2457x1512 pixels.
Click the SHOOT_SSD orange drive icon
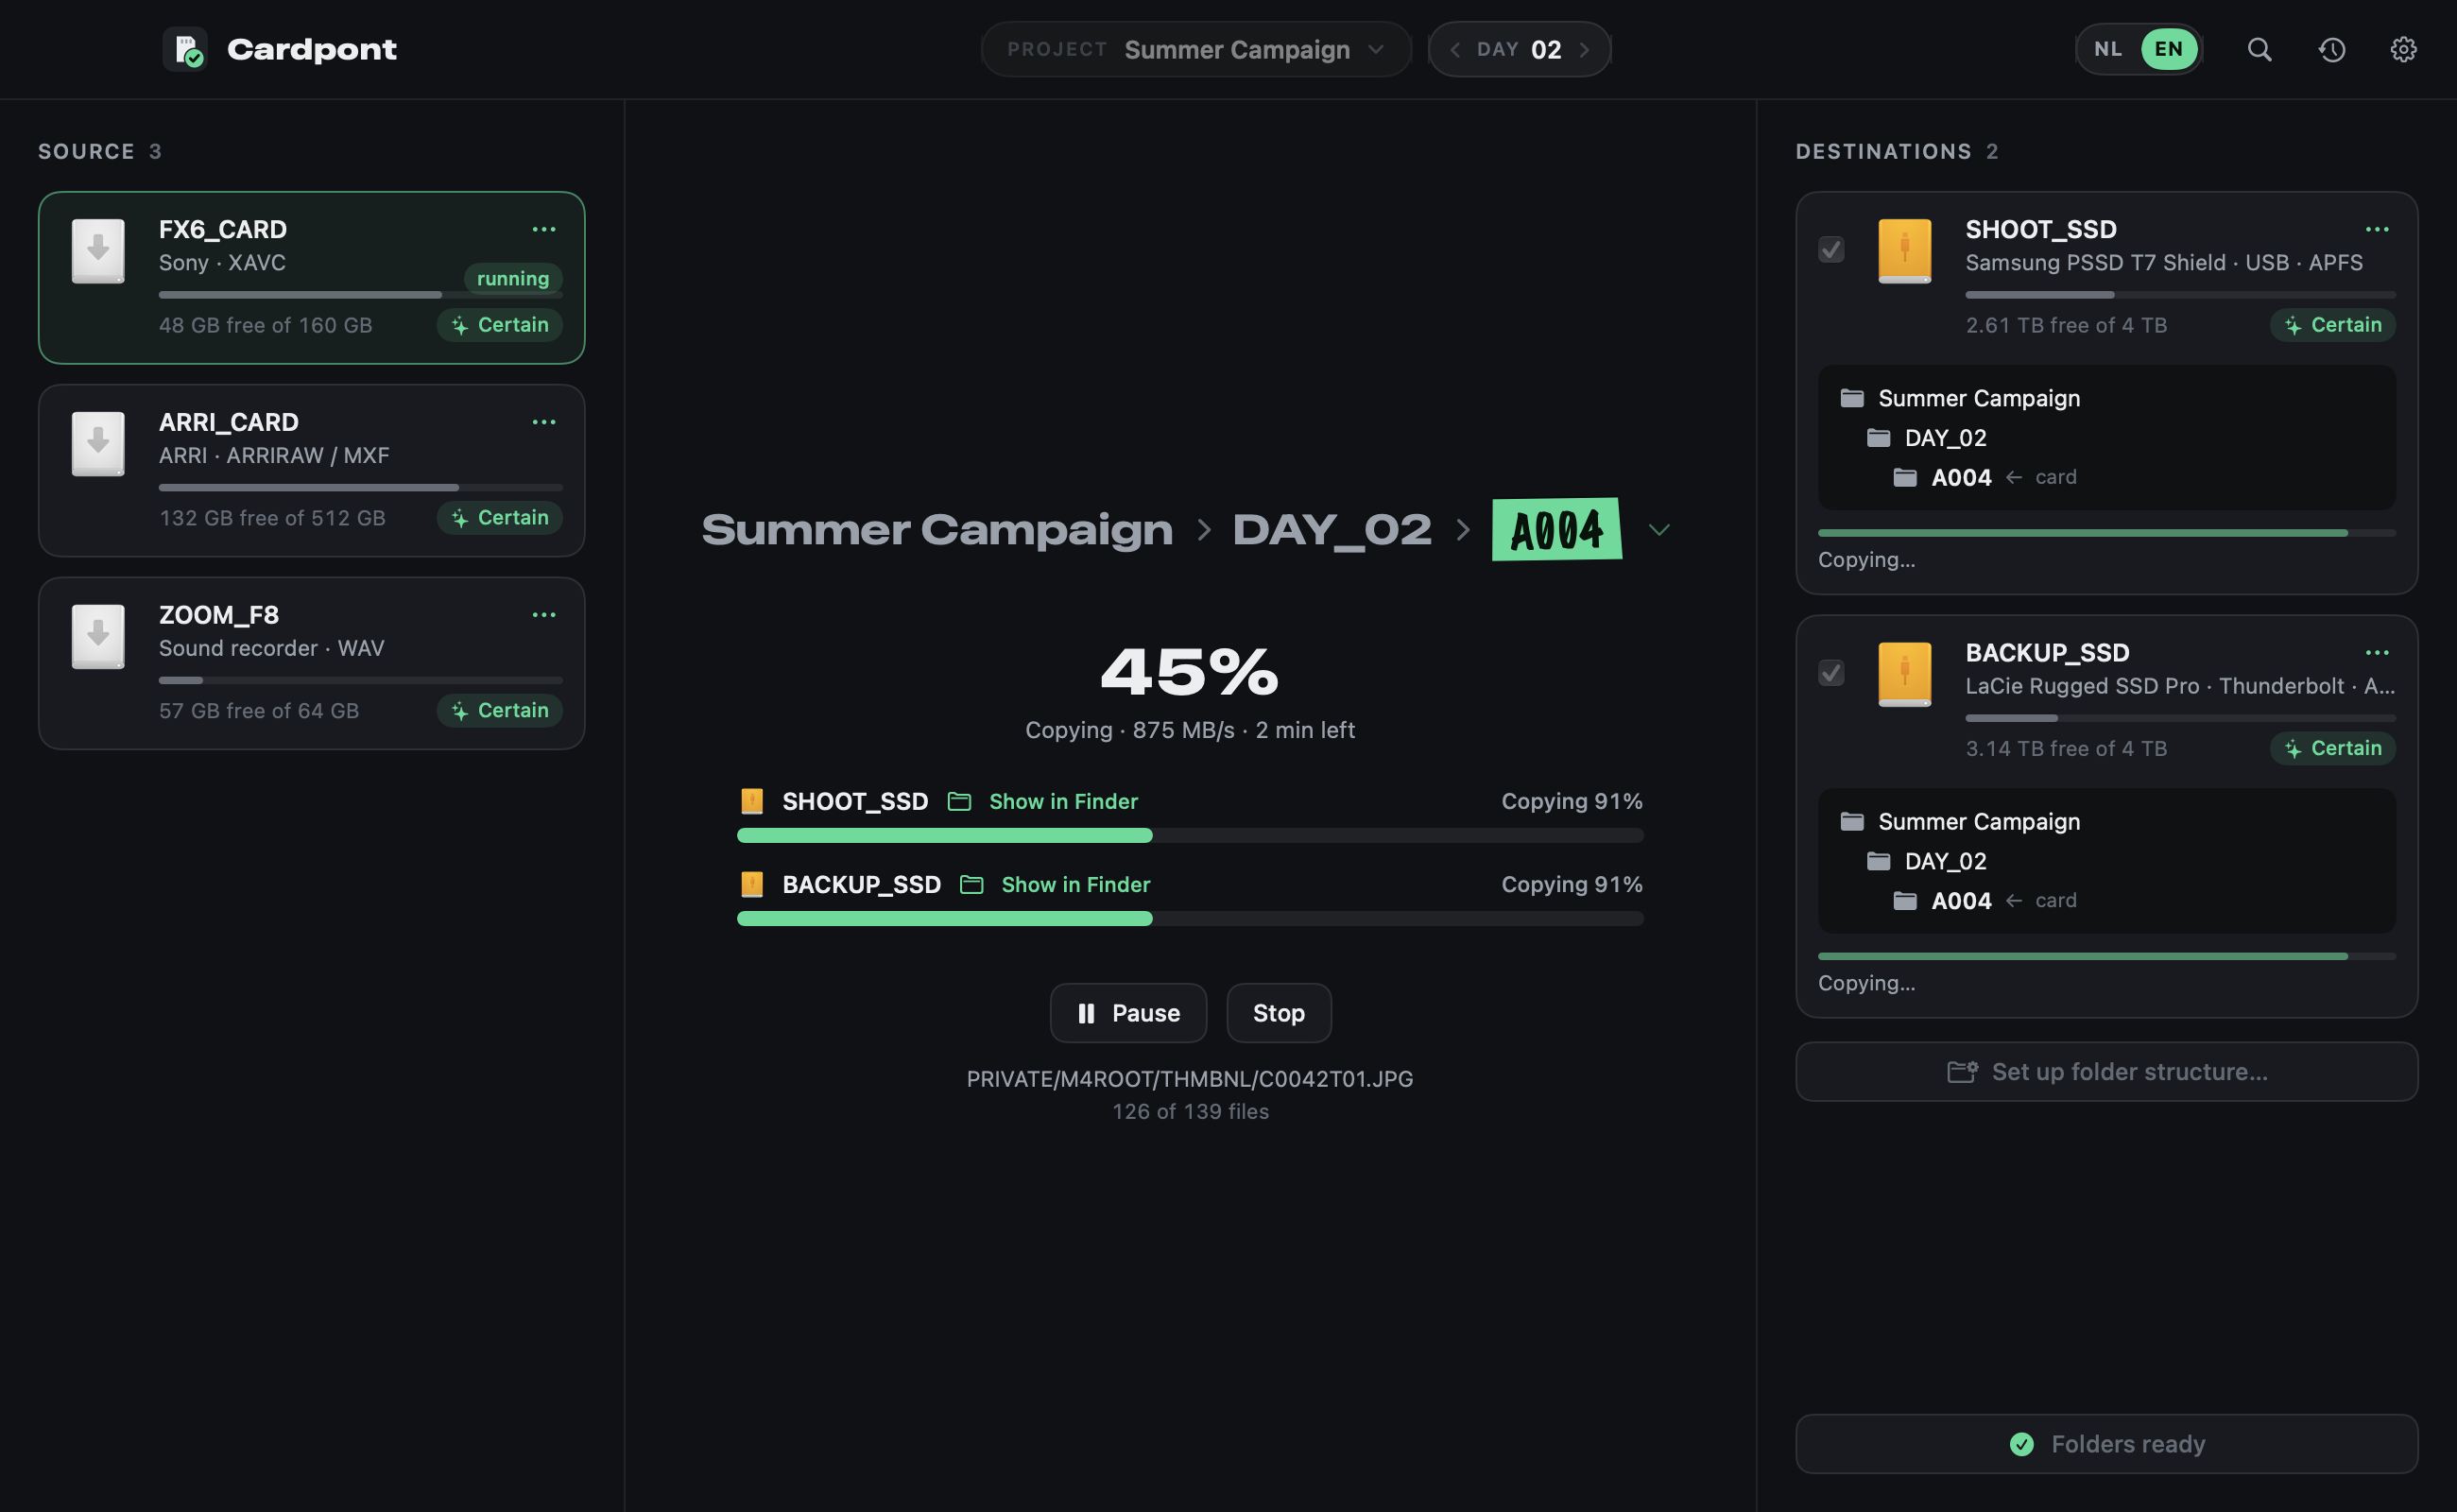coord(1904,251)
